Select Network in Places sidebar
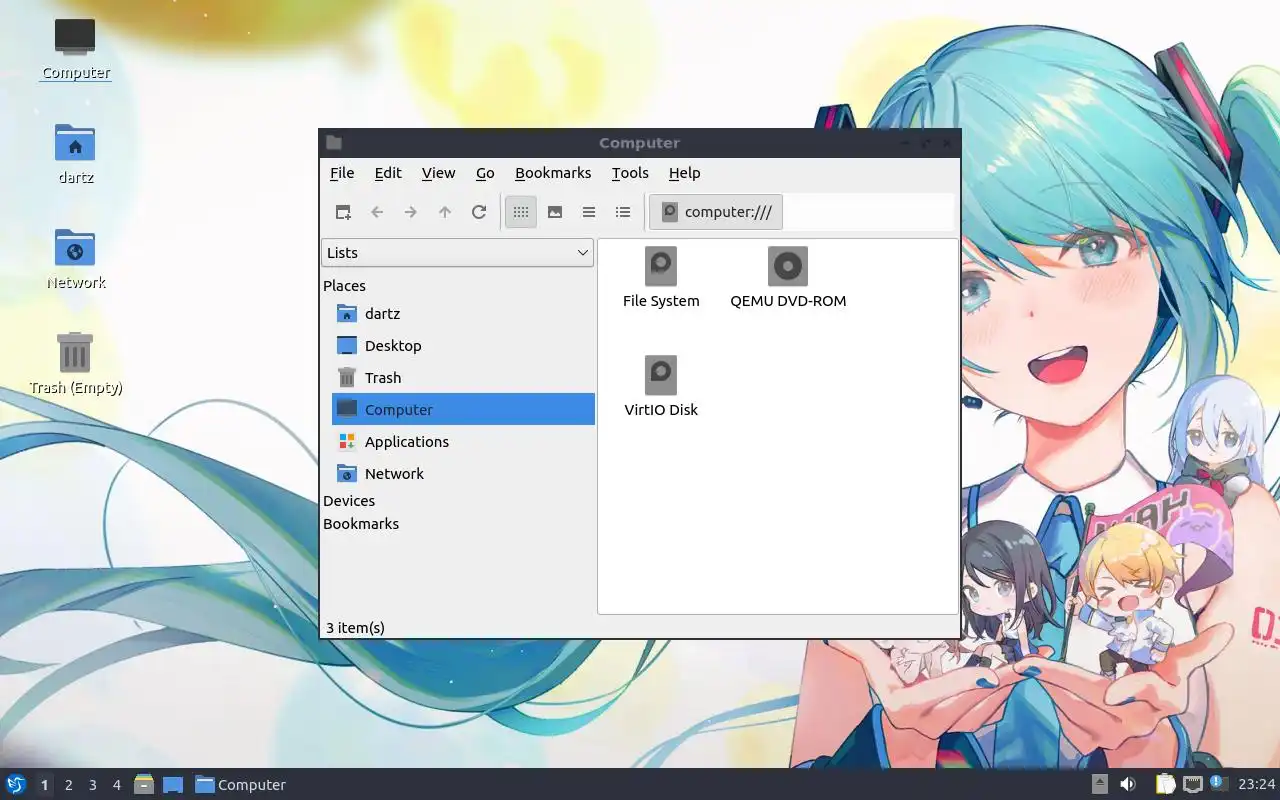Screen dimensions: 1280x800 pos(463,474)
